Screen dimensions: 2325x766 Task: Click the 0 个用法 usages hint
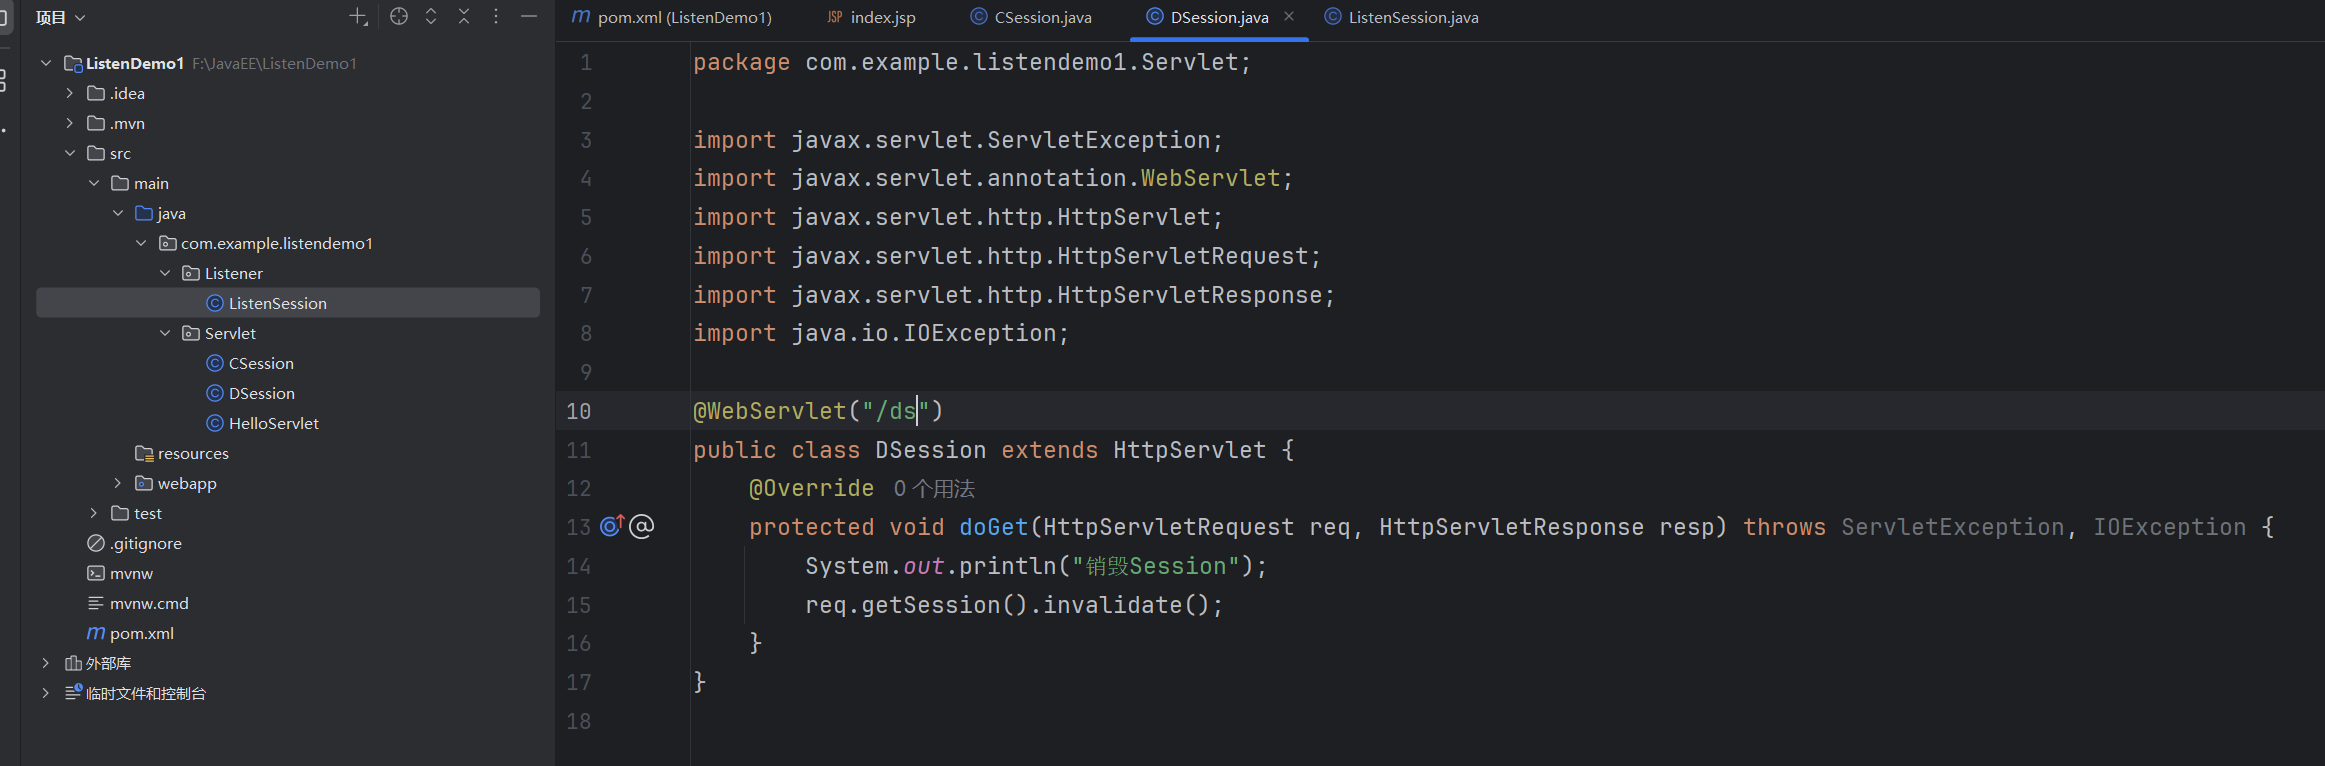pos(934,488)
